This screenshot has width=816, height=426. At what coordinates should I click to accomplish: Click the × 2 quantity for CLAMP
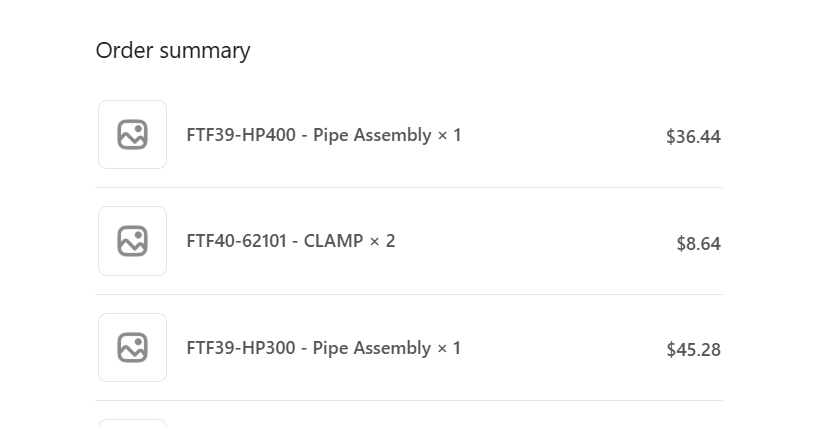382,241
